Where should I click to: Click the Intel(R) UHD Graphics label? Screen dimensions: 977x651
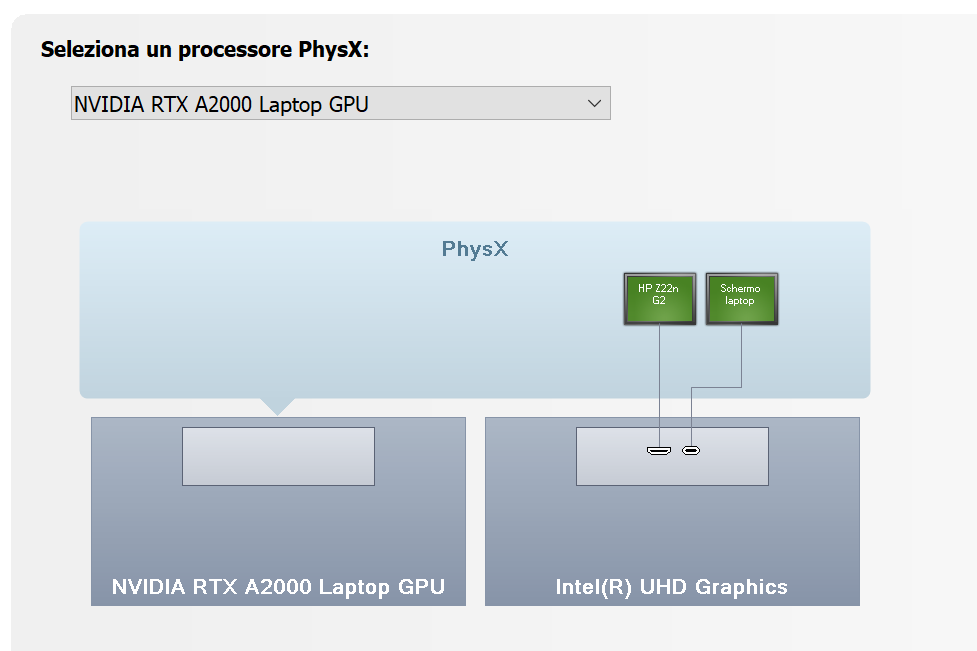671,587
